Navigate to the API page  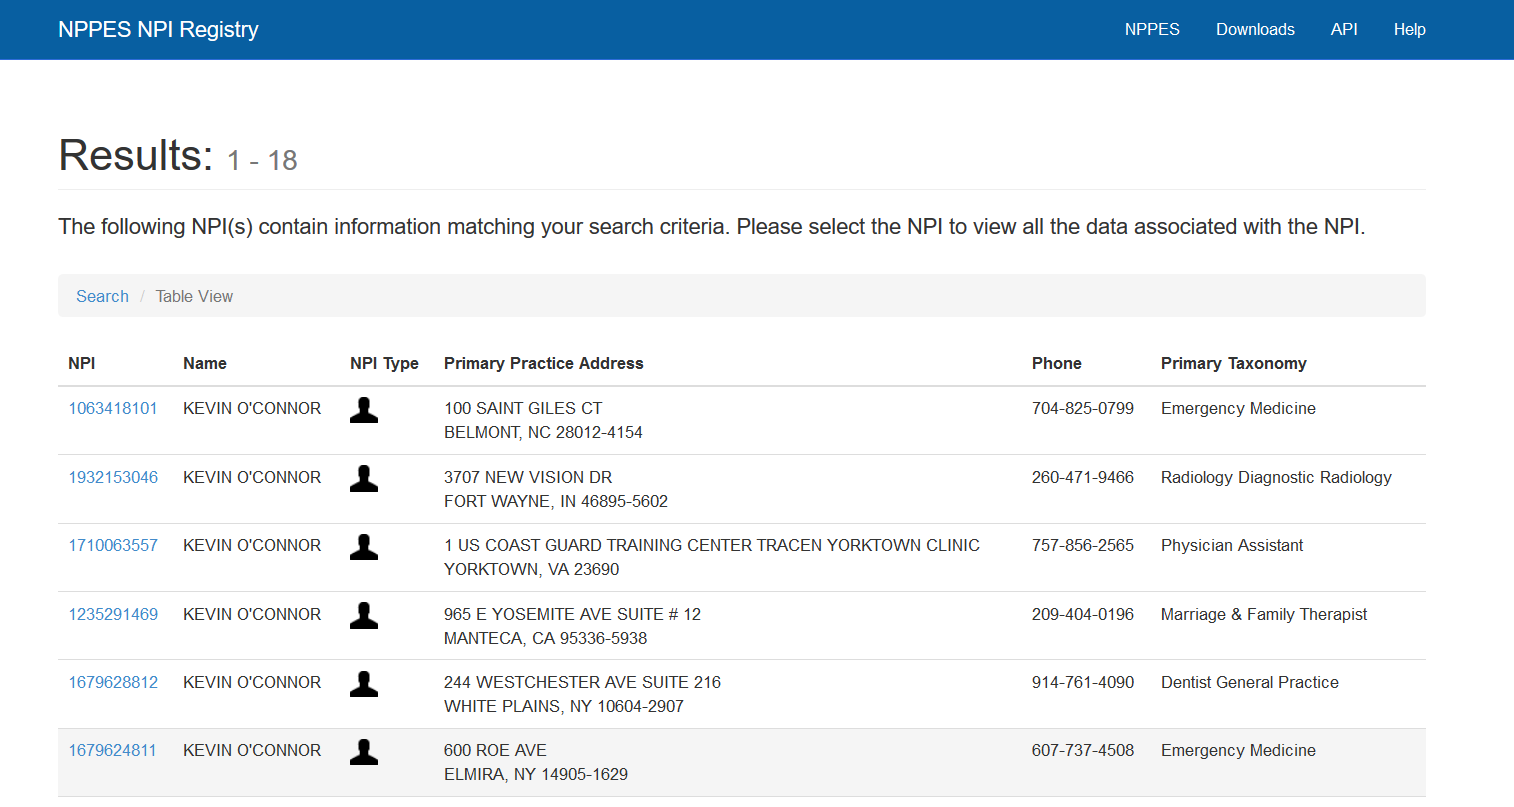[x=1344, y=29]
